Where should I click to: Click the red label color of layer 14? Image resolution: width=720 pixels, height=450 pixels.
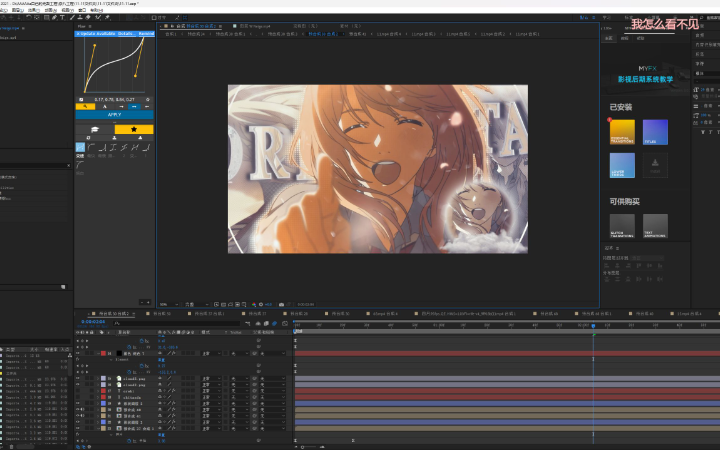(103, 354)
